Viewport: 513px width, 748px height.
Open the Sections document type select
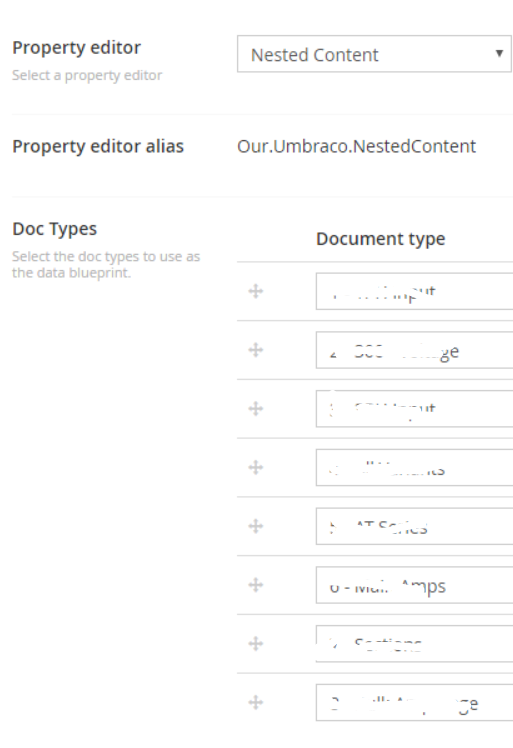(x=414, y=644)
